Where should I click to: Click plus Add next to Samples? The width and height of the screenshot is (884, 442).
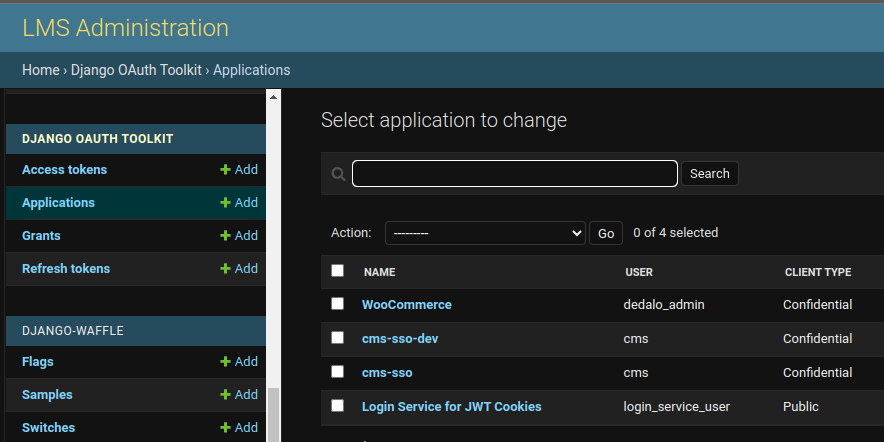click(239, 395)
